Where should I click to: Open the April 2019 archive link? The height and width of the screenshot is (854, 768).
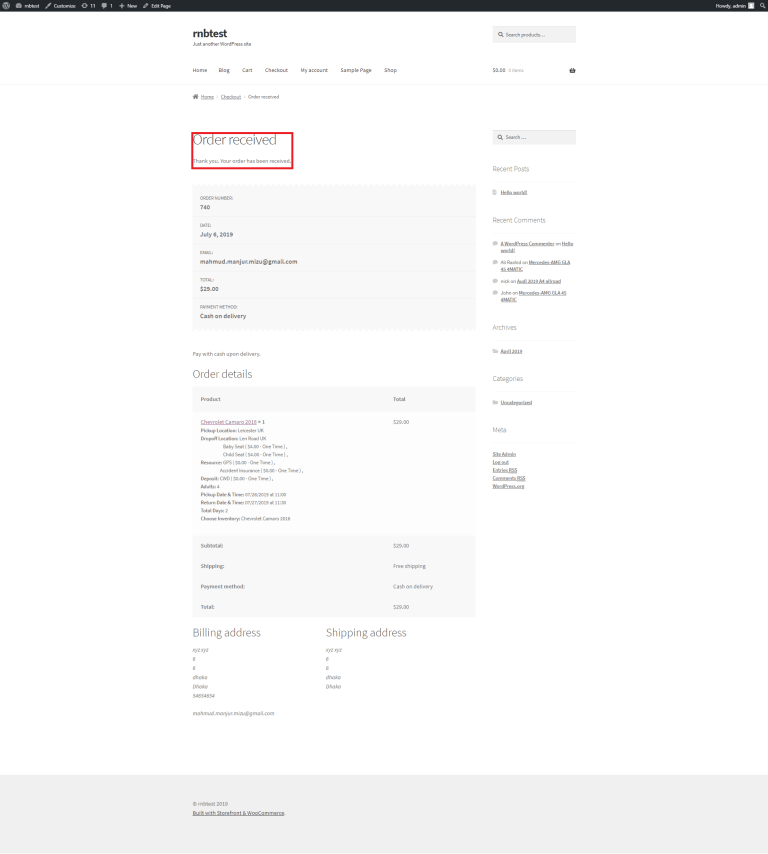511,351
